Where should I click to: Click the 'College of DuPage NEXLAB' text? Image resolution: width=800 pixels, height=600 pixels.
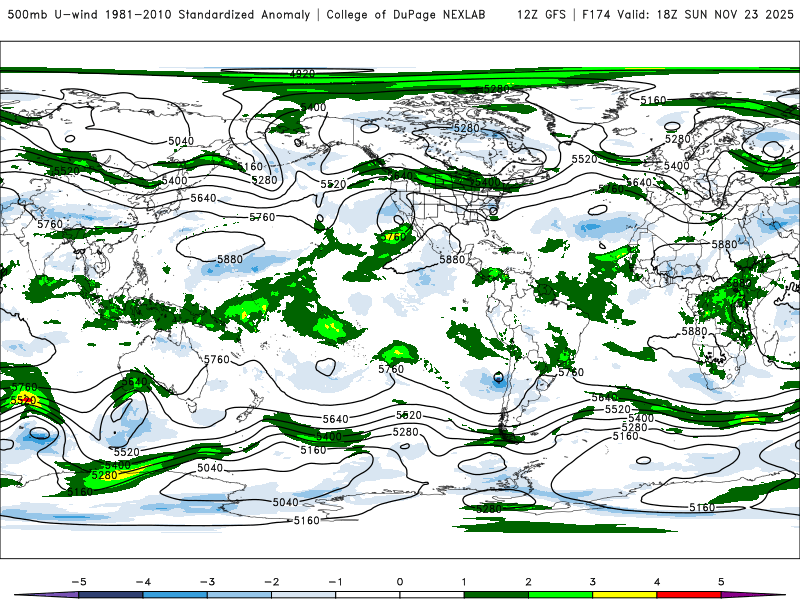(x=406, y=14)
